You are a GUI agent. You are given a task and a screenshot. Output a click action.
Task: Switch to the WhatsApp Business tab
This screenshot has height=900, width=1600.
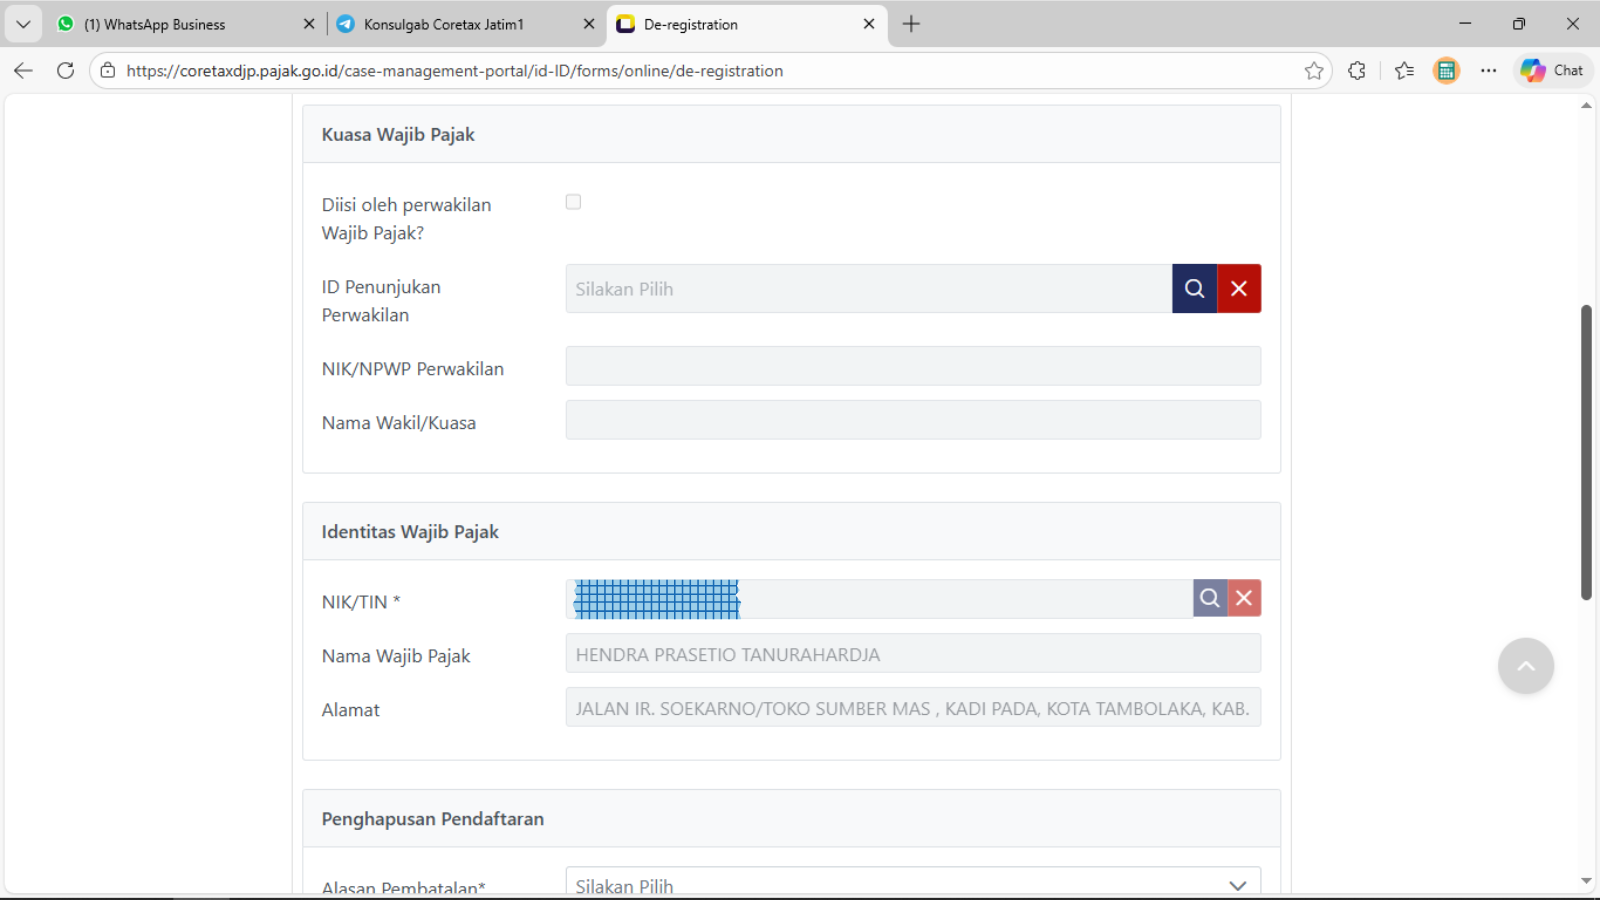pos(165,24)
